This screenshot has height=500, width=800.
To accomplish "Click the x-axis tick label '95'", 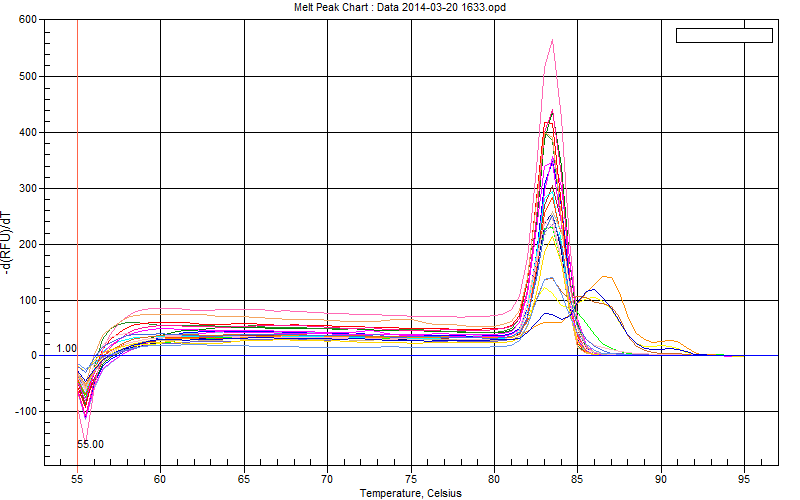I will pyautogui.click(x=744, y=479).
